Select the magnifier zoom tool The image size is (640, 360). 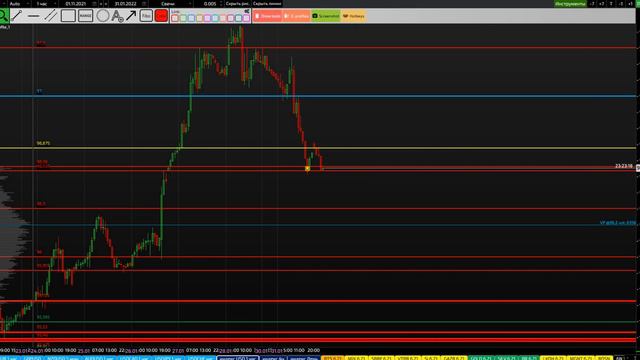pos(3,16)
